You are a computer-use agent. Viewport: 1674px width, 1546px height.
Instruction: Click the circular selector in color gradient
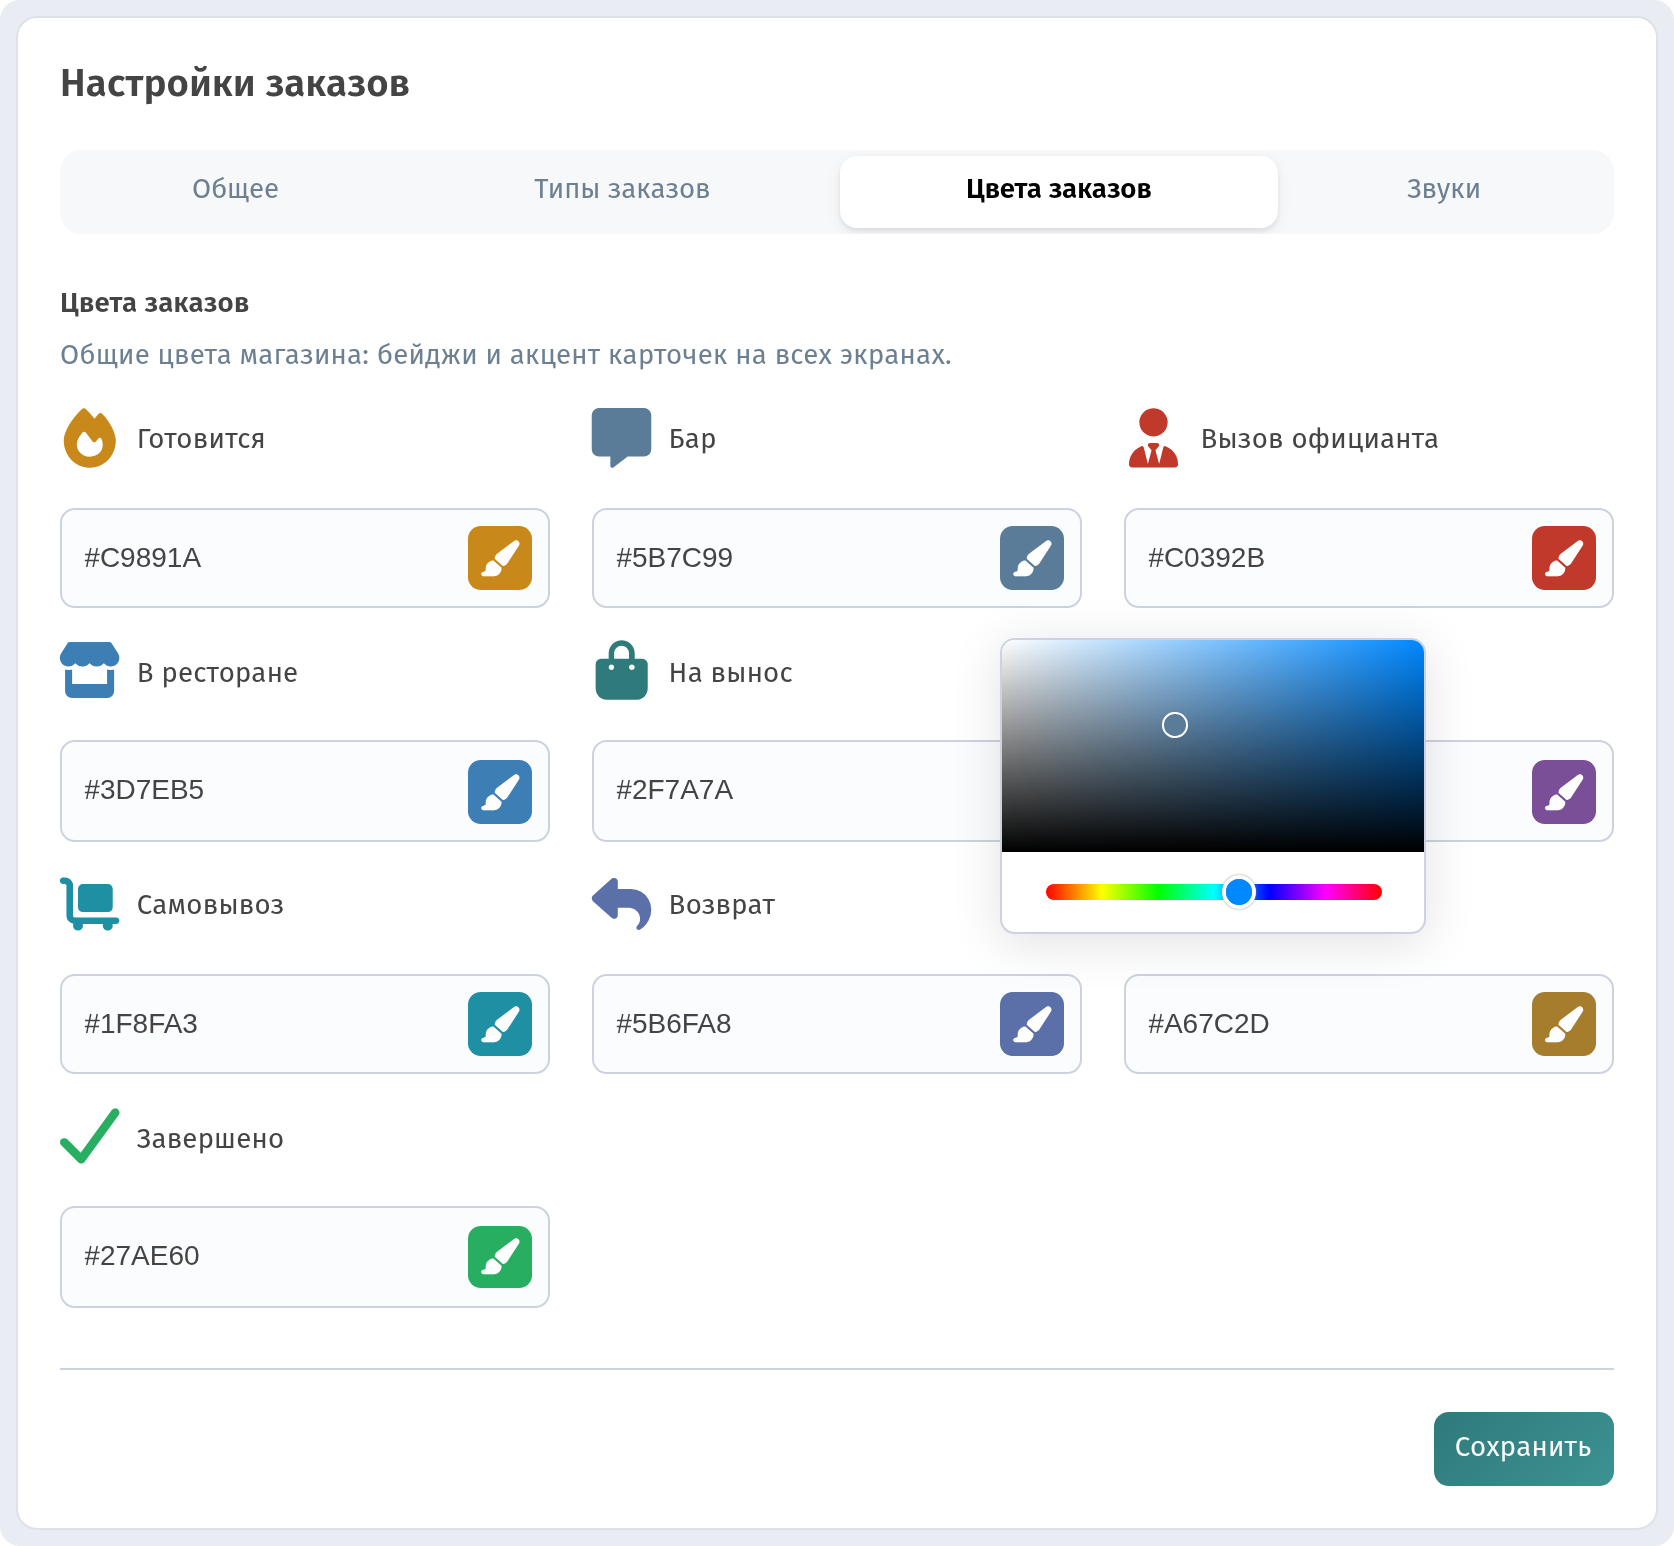point(1175,725)
